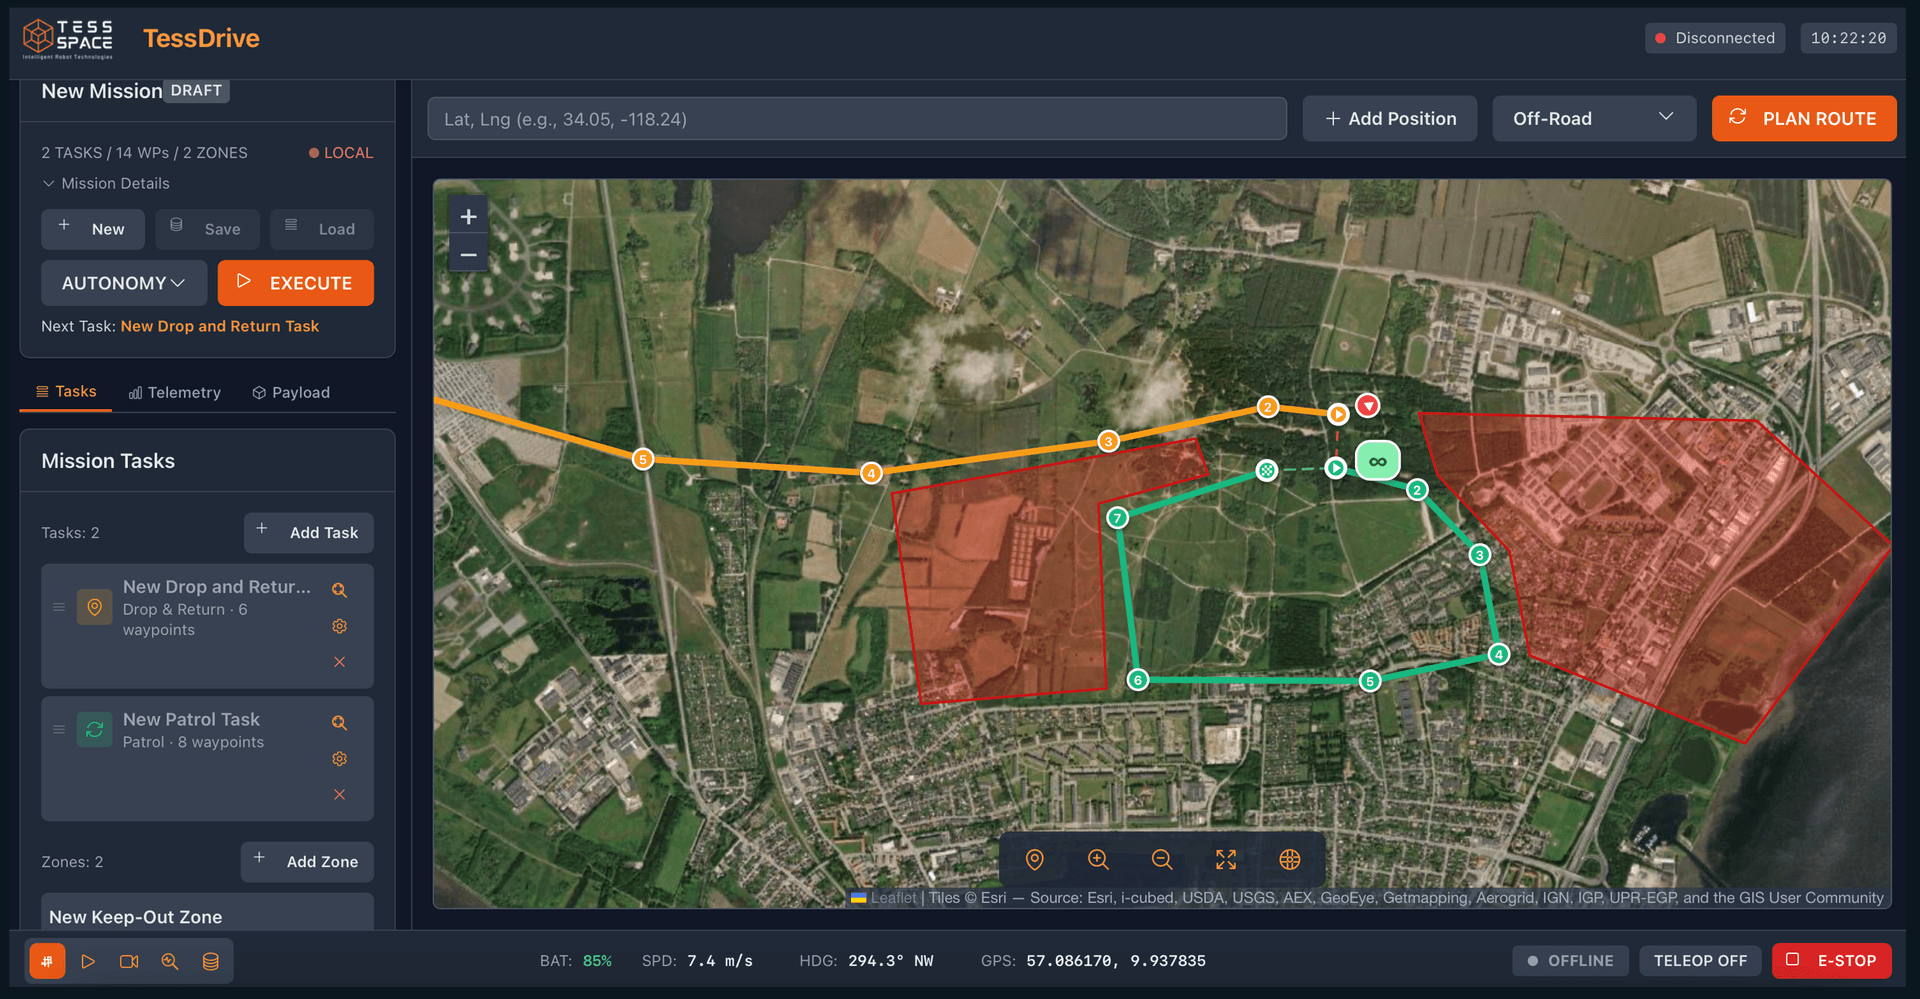Image resolution: width=1920 pixels, height=999 pixels.
Task: Locate New Drop and Return task with magnifier
Action: pyautogui.click(x=339, y=590)
